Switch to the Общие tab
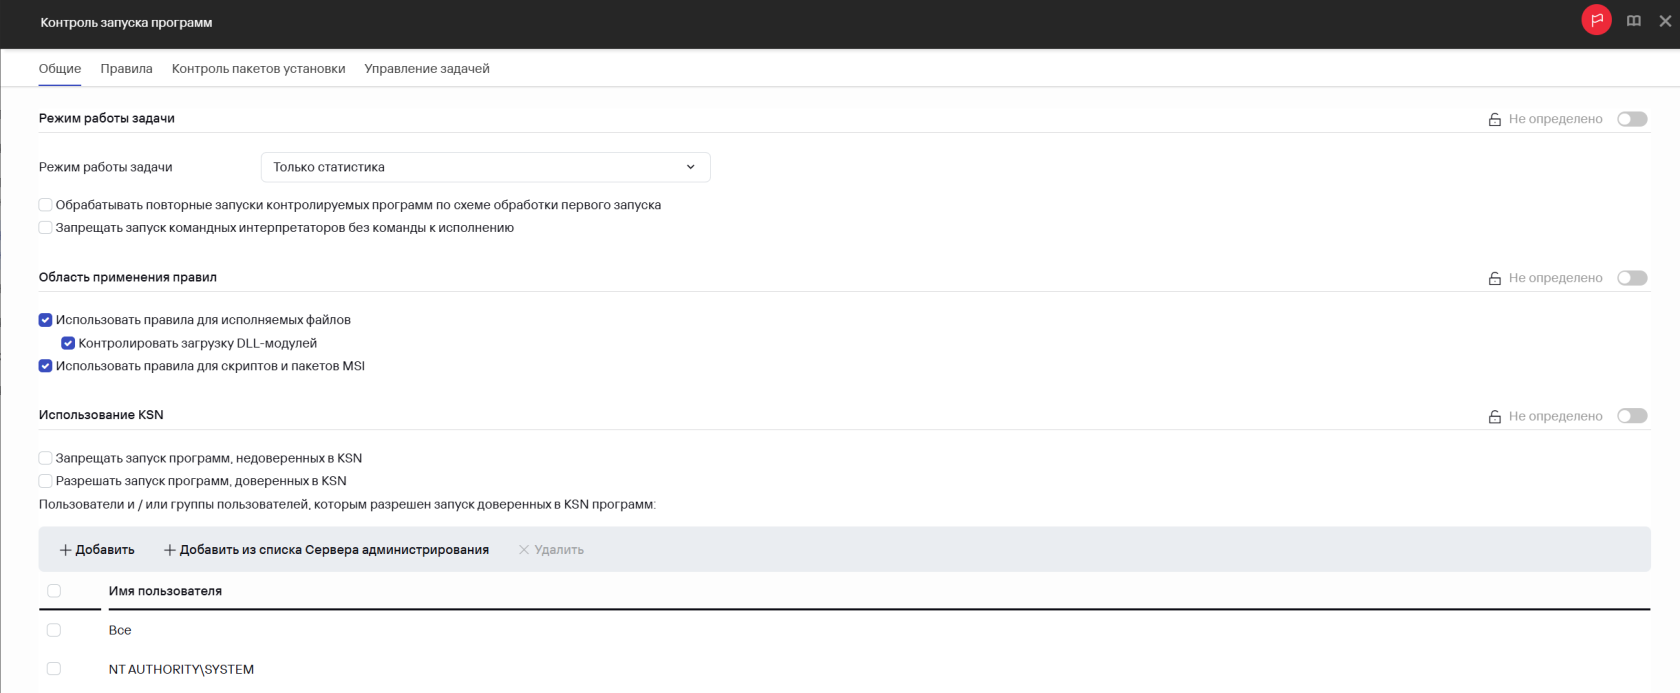1680x693 pixels. pyautogui.click(x=60, y=69)
